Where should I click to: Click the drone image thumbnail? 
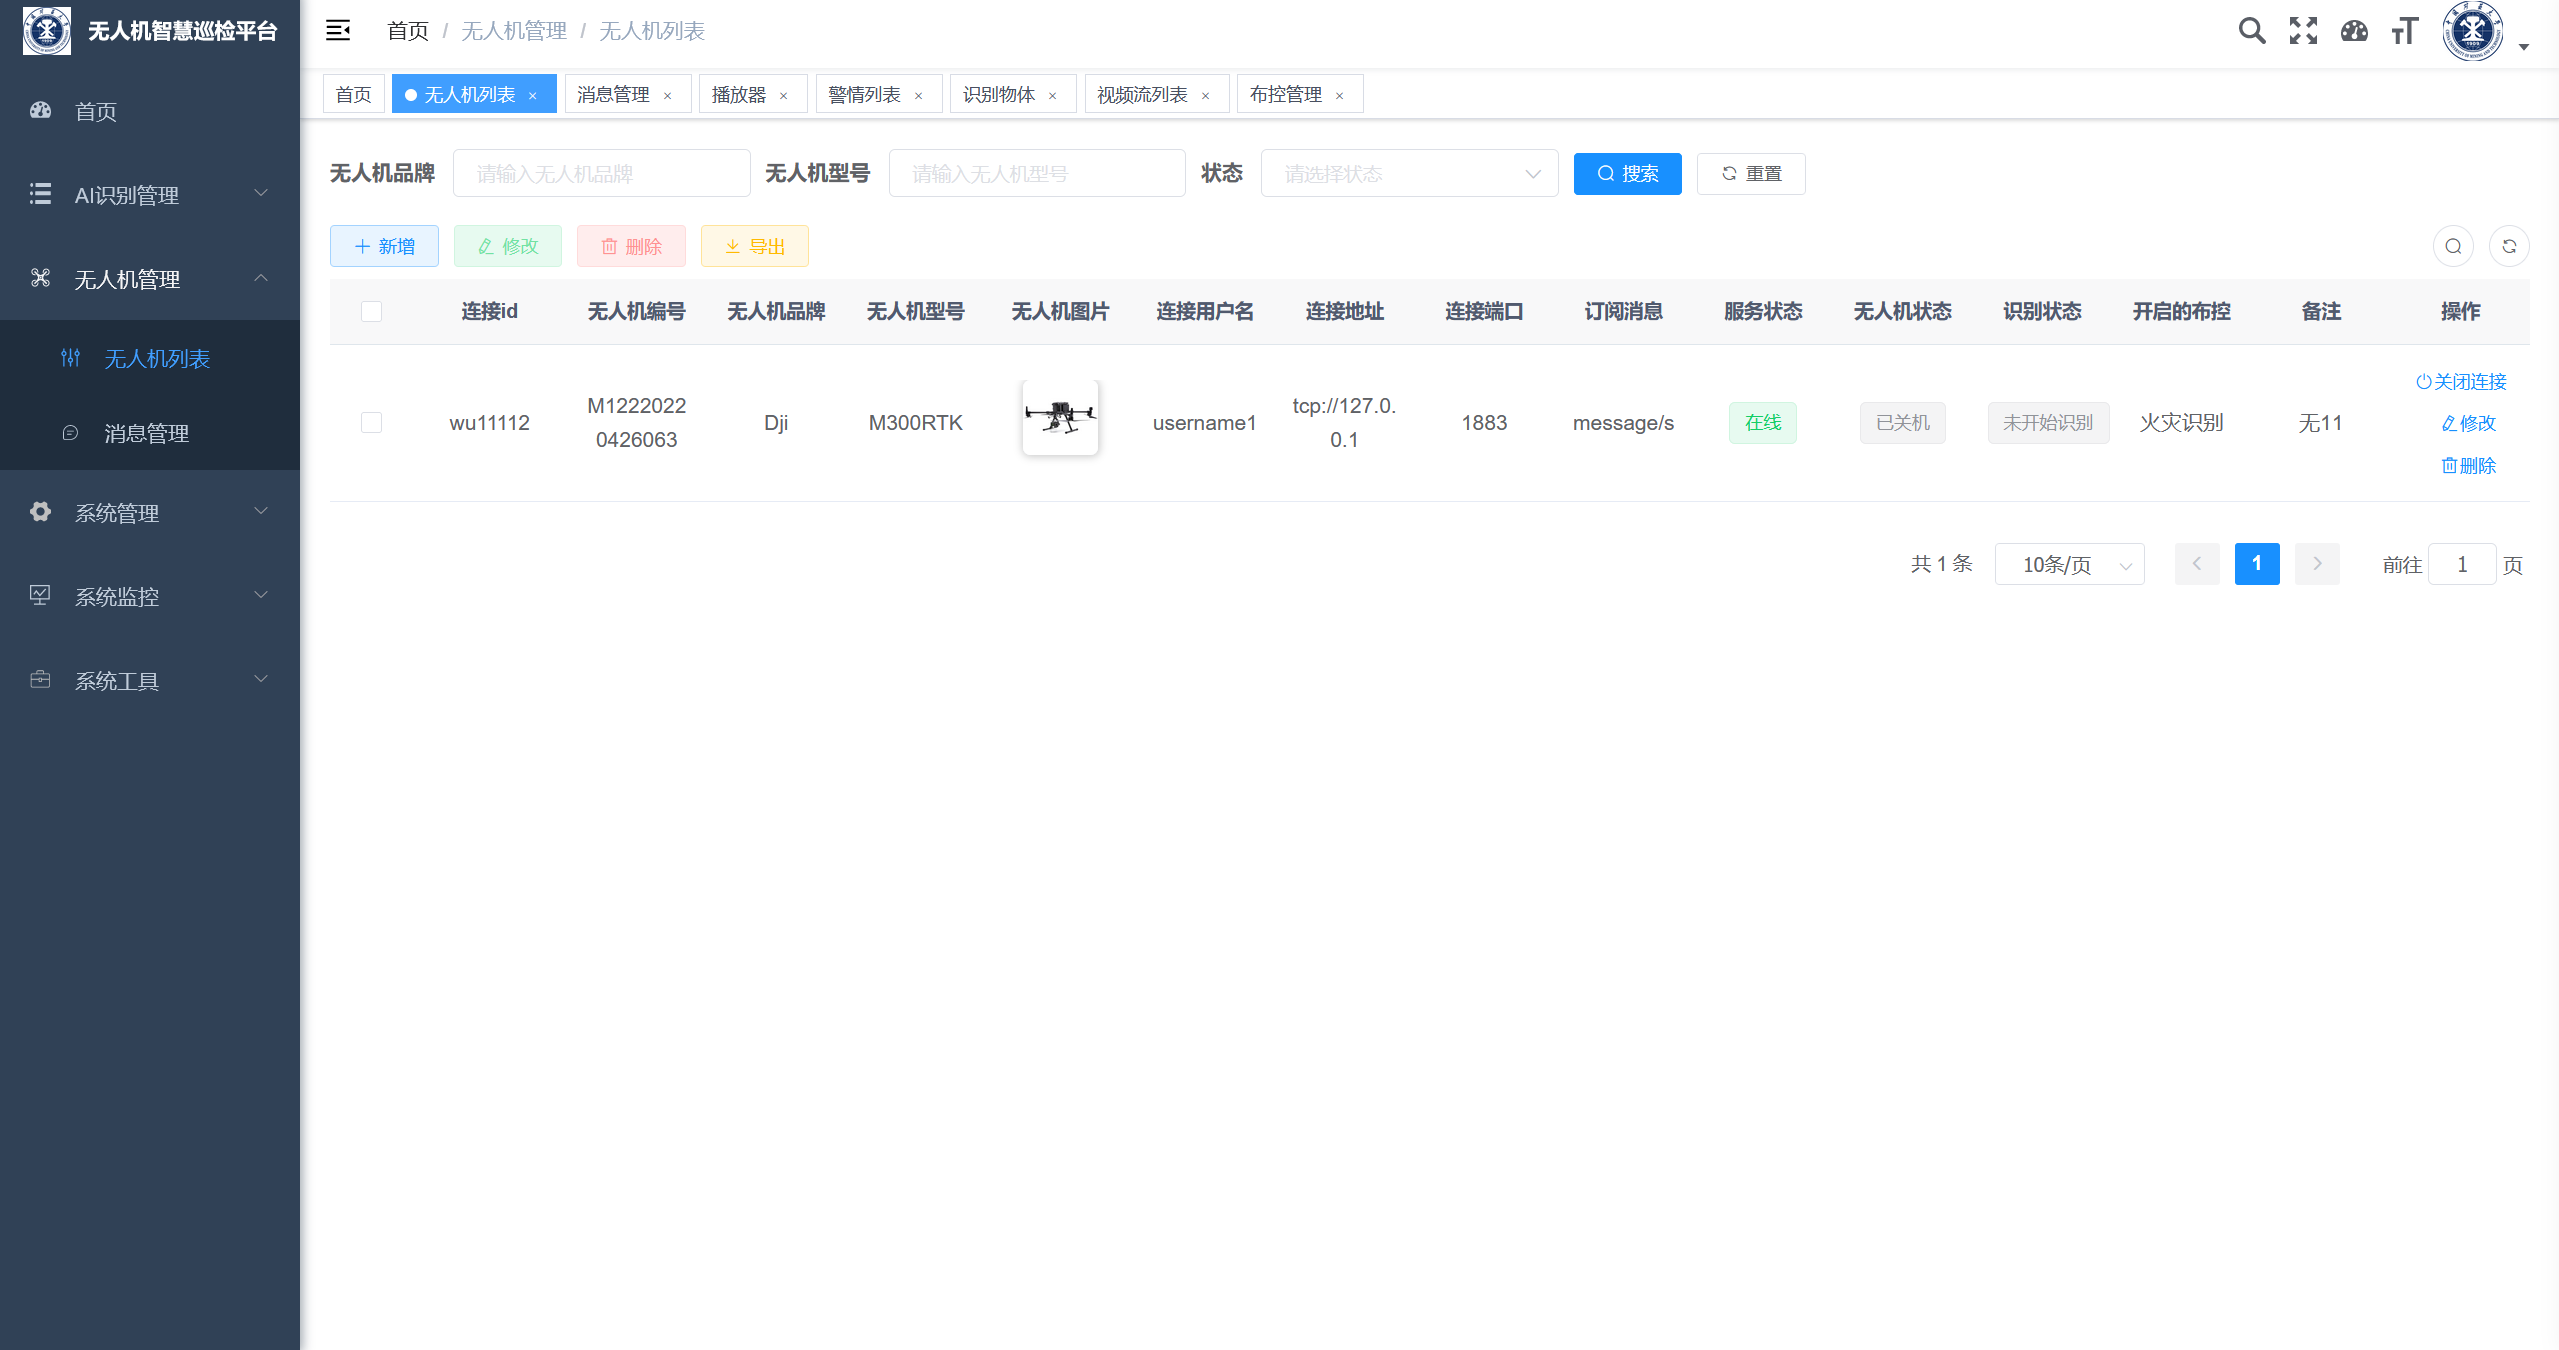[x=1060, y=418]
